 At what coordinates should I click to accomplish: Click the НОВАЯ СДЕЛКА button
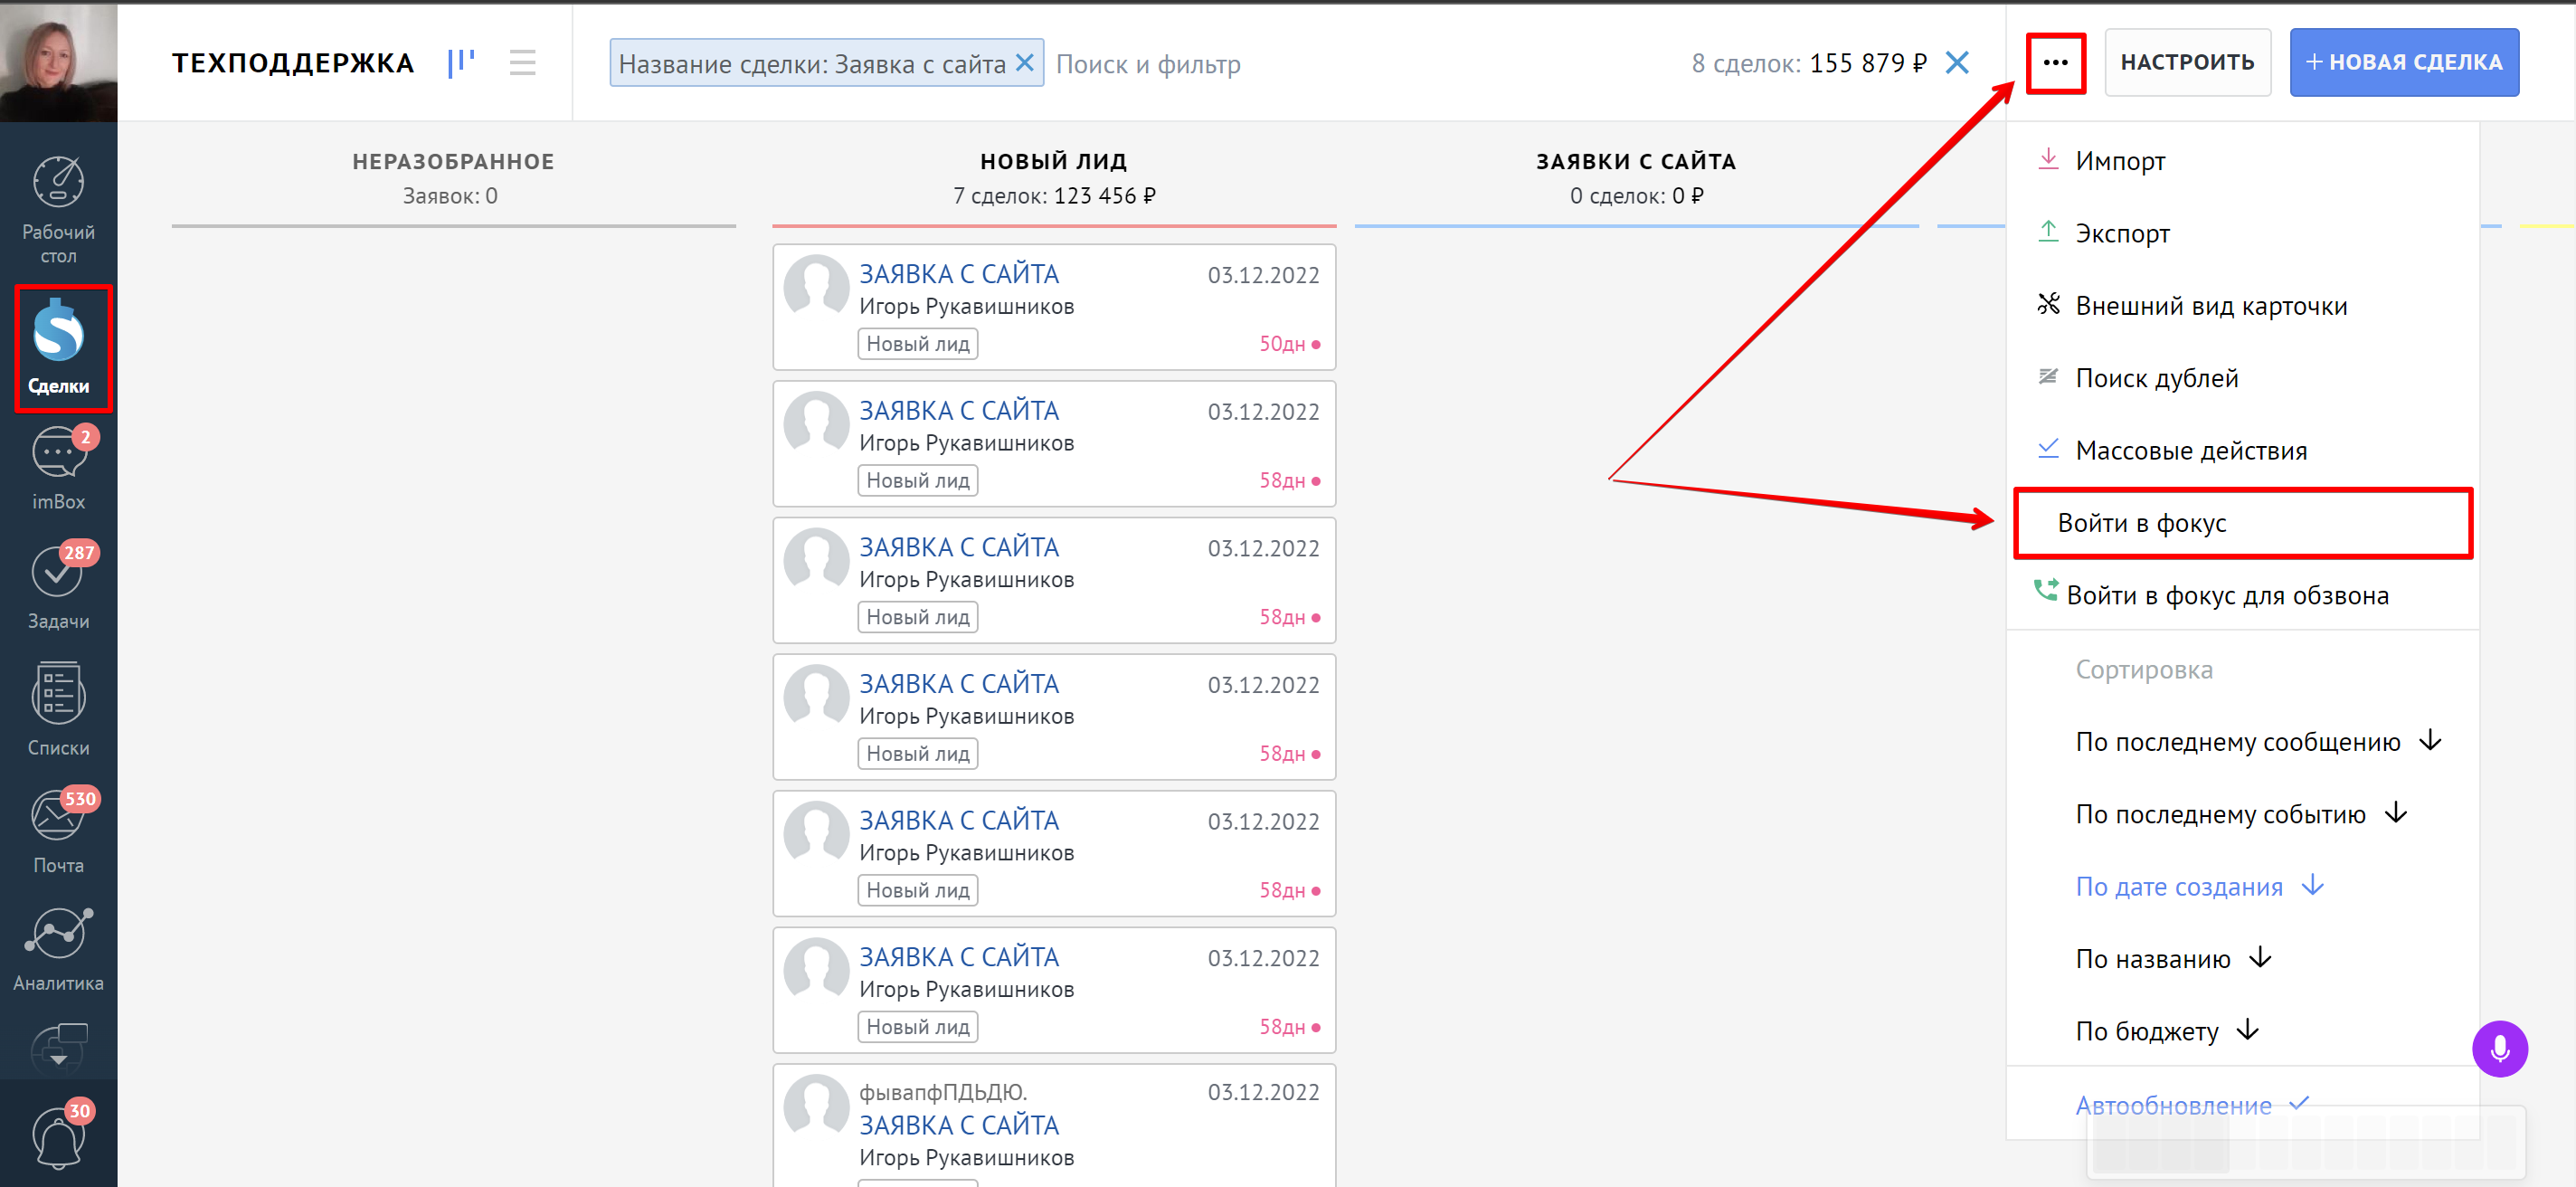coord(2403,62)
